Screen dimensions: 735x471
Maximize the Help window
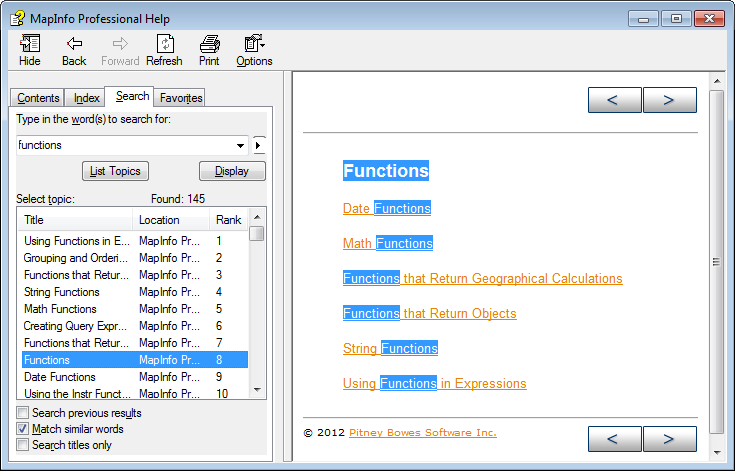[x=676, y=19]
